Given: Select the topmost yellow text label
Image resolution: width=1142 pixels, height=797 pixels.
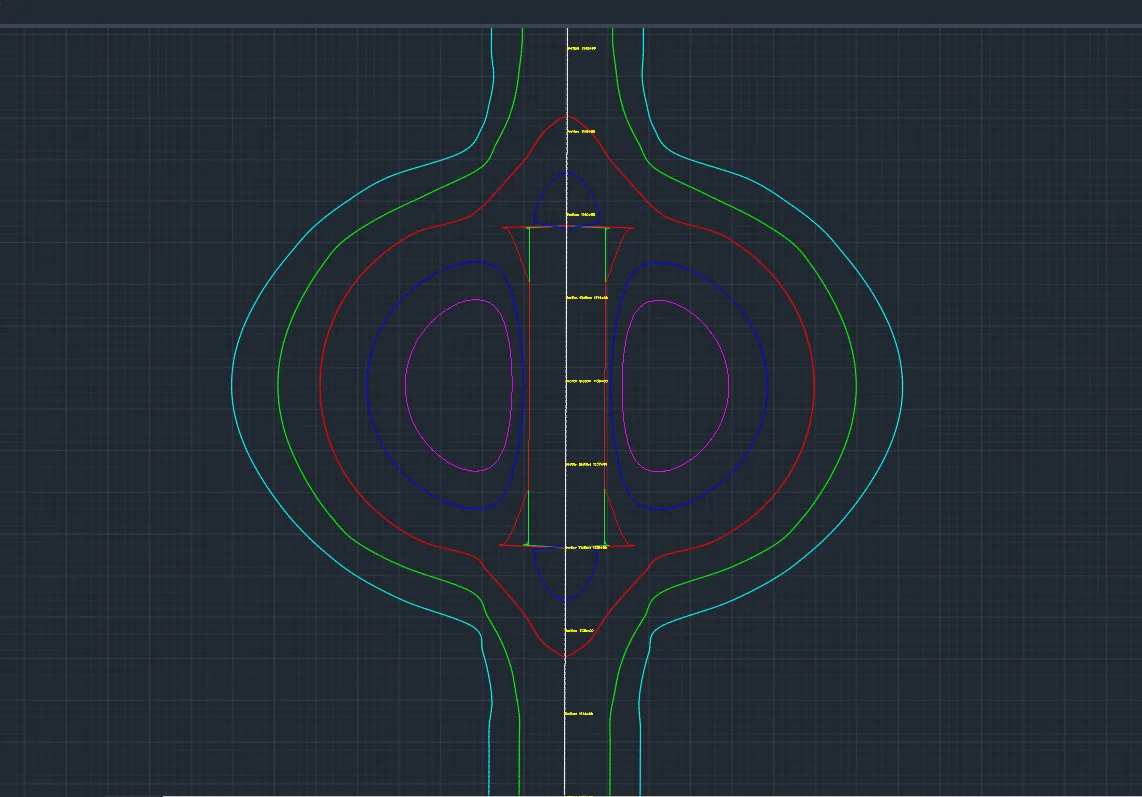Looking at the screenshot, I should coord(581,49).
